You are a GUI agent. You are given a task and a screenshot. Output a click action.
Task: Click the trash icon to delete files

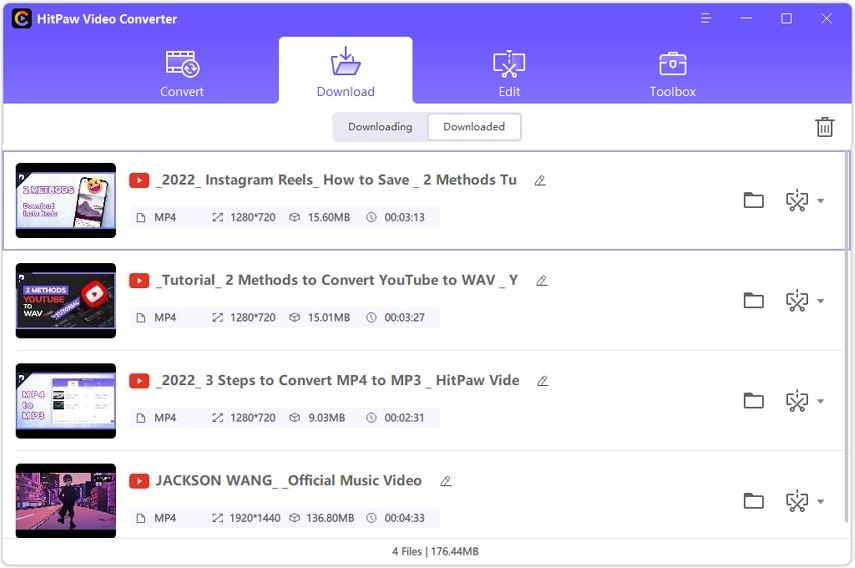click(824, 126)
